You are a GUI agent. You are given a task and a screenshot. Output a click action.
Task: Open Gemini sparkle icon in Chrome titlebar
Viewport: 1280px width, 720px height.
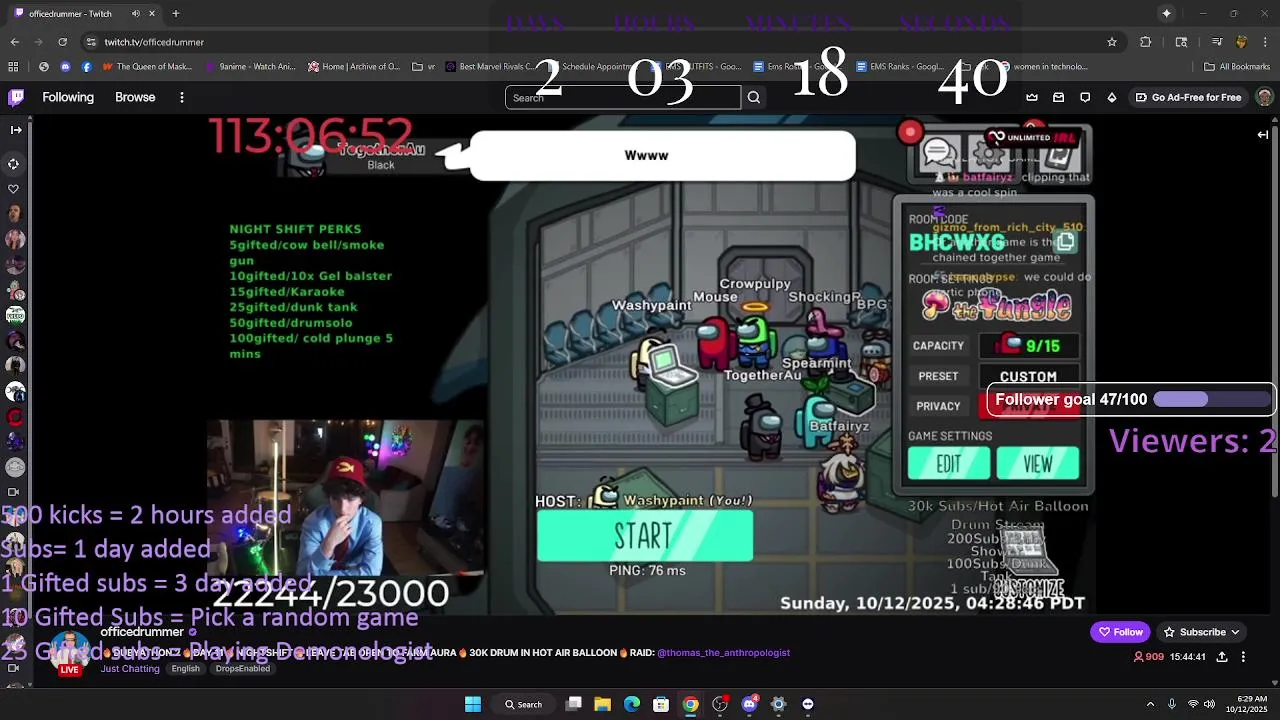(x=1166, y=13)
